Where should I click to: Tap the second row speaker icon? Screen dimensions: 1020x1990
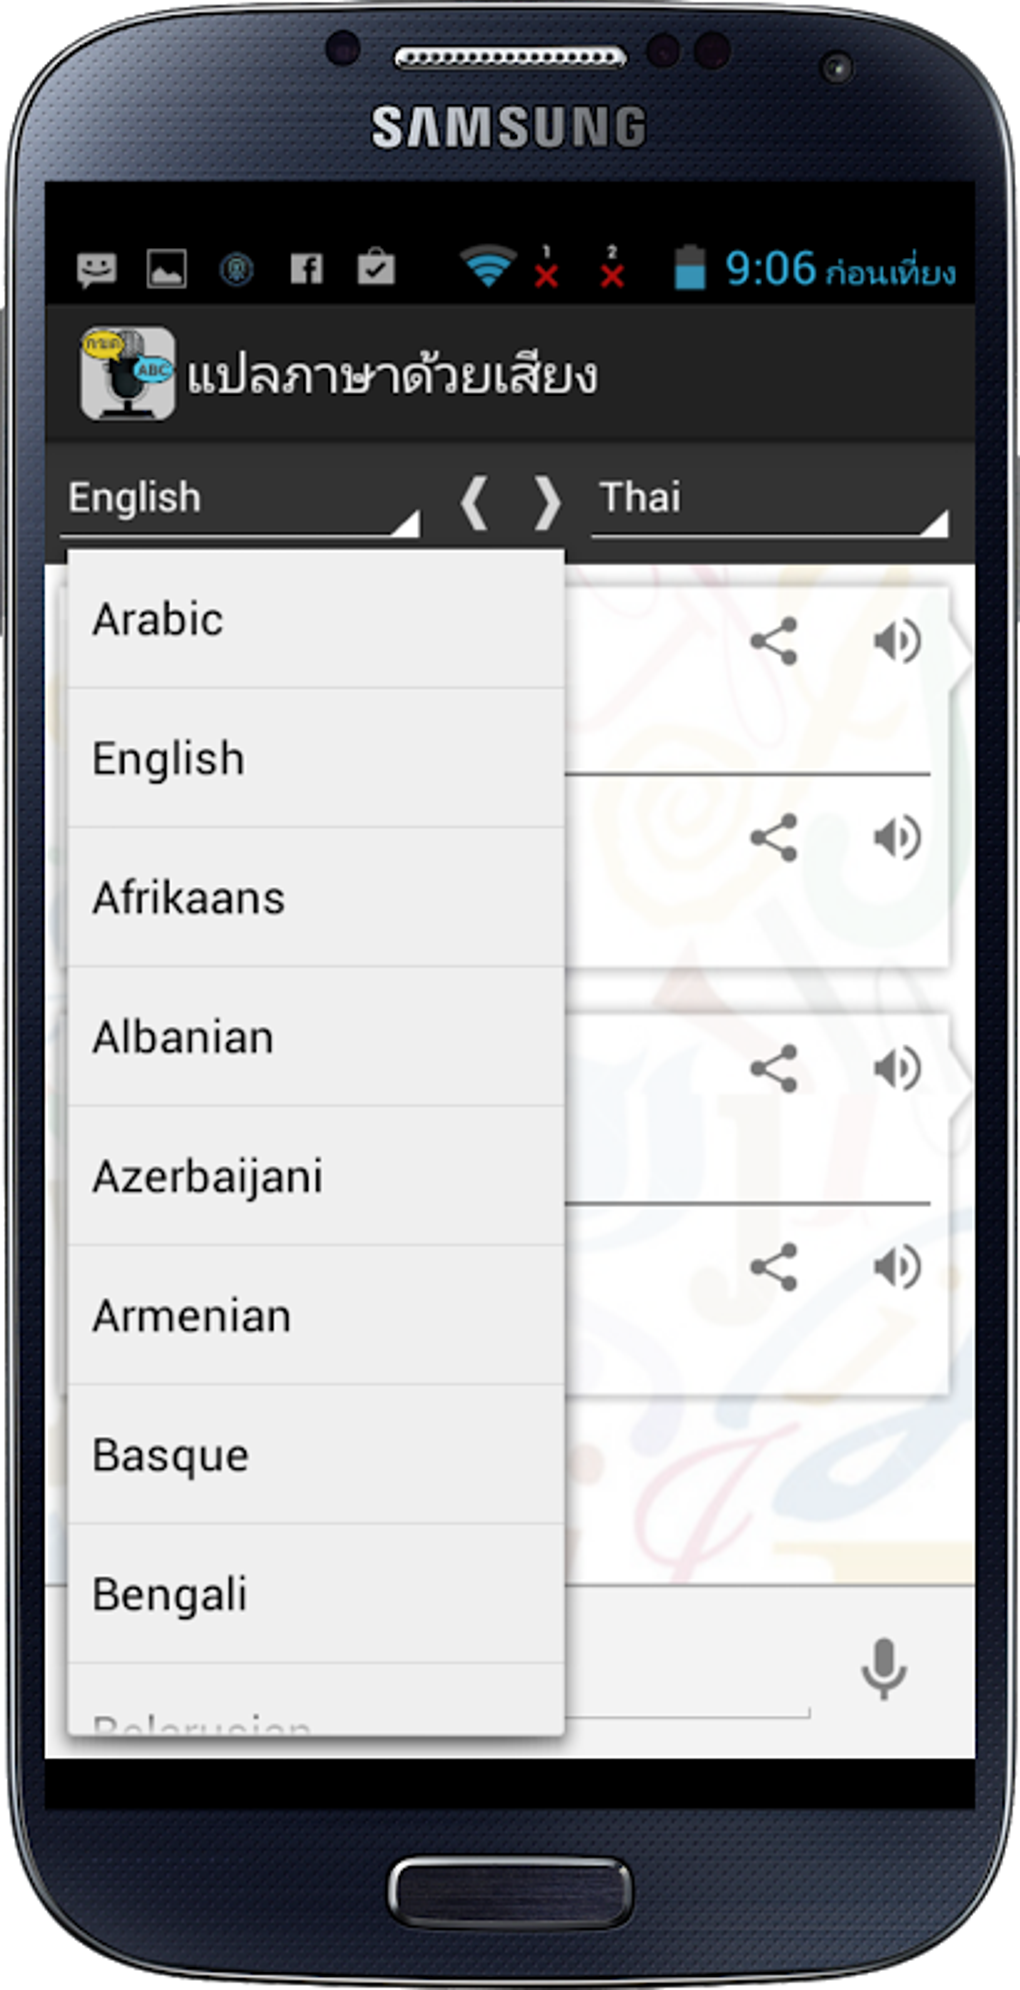click(897, 837)
